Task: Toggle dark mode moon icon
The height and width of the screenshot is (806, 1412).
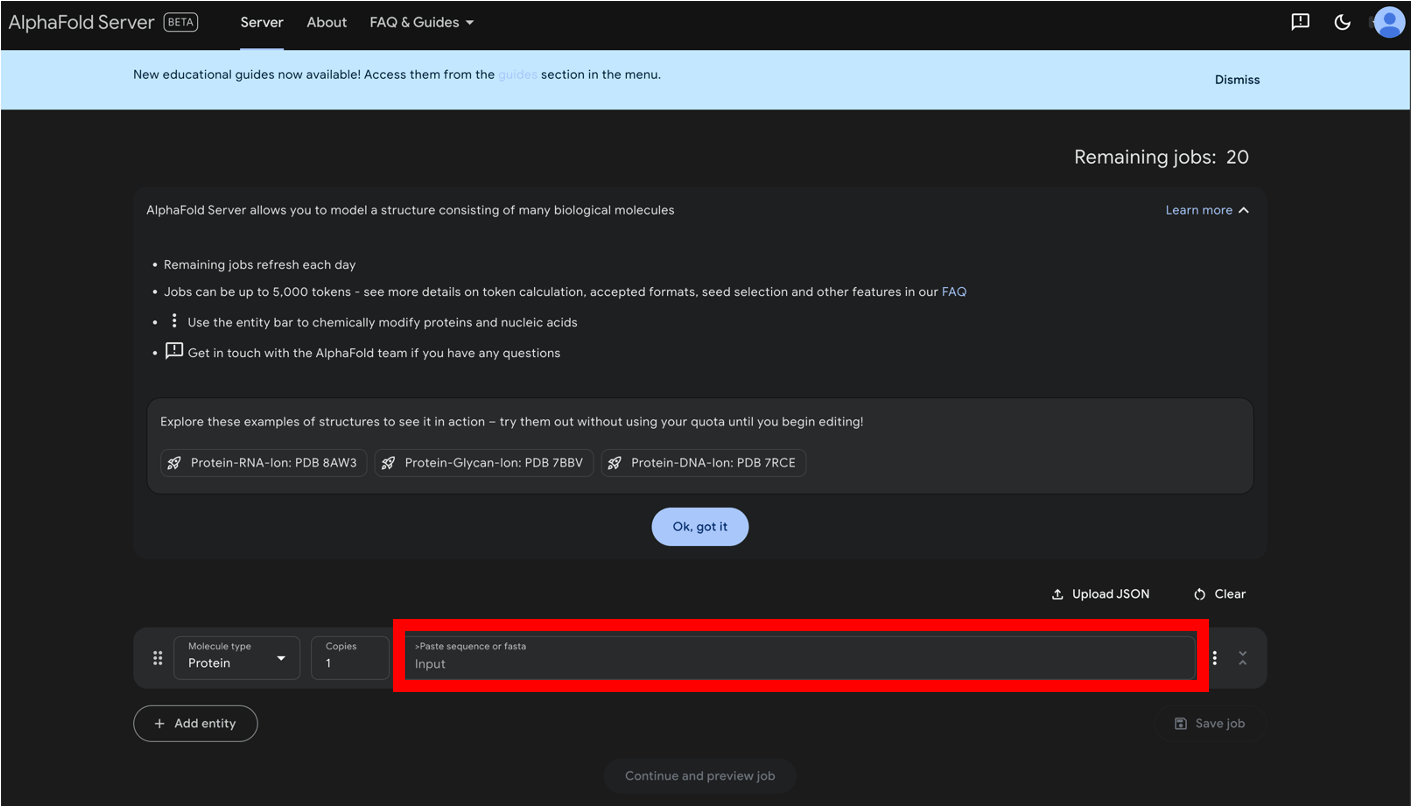Action: click(x=1342, y=22)
